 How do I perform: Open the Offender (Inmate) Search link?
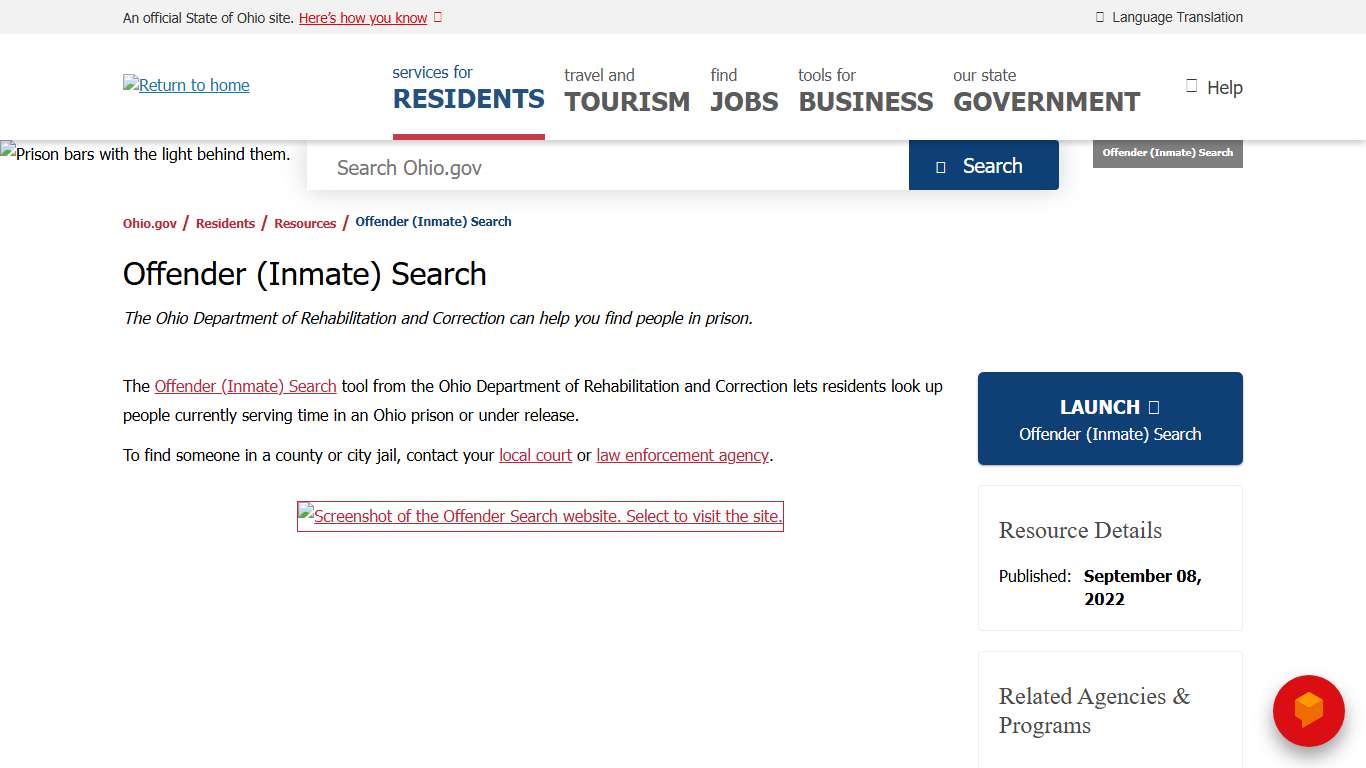pos(246,386)
